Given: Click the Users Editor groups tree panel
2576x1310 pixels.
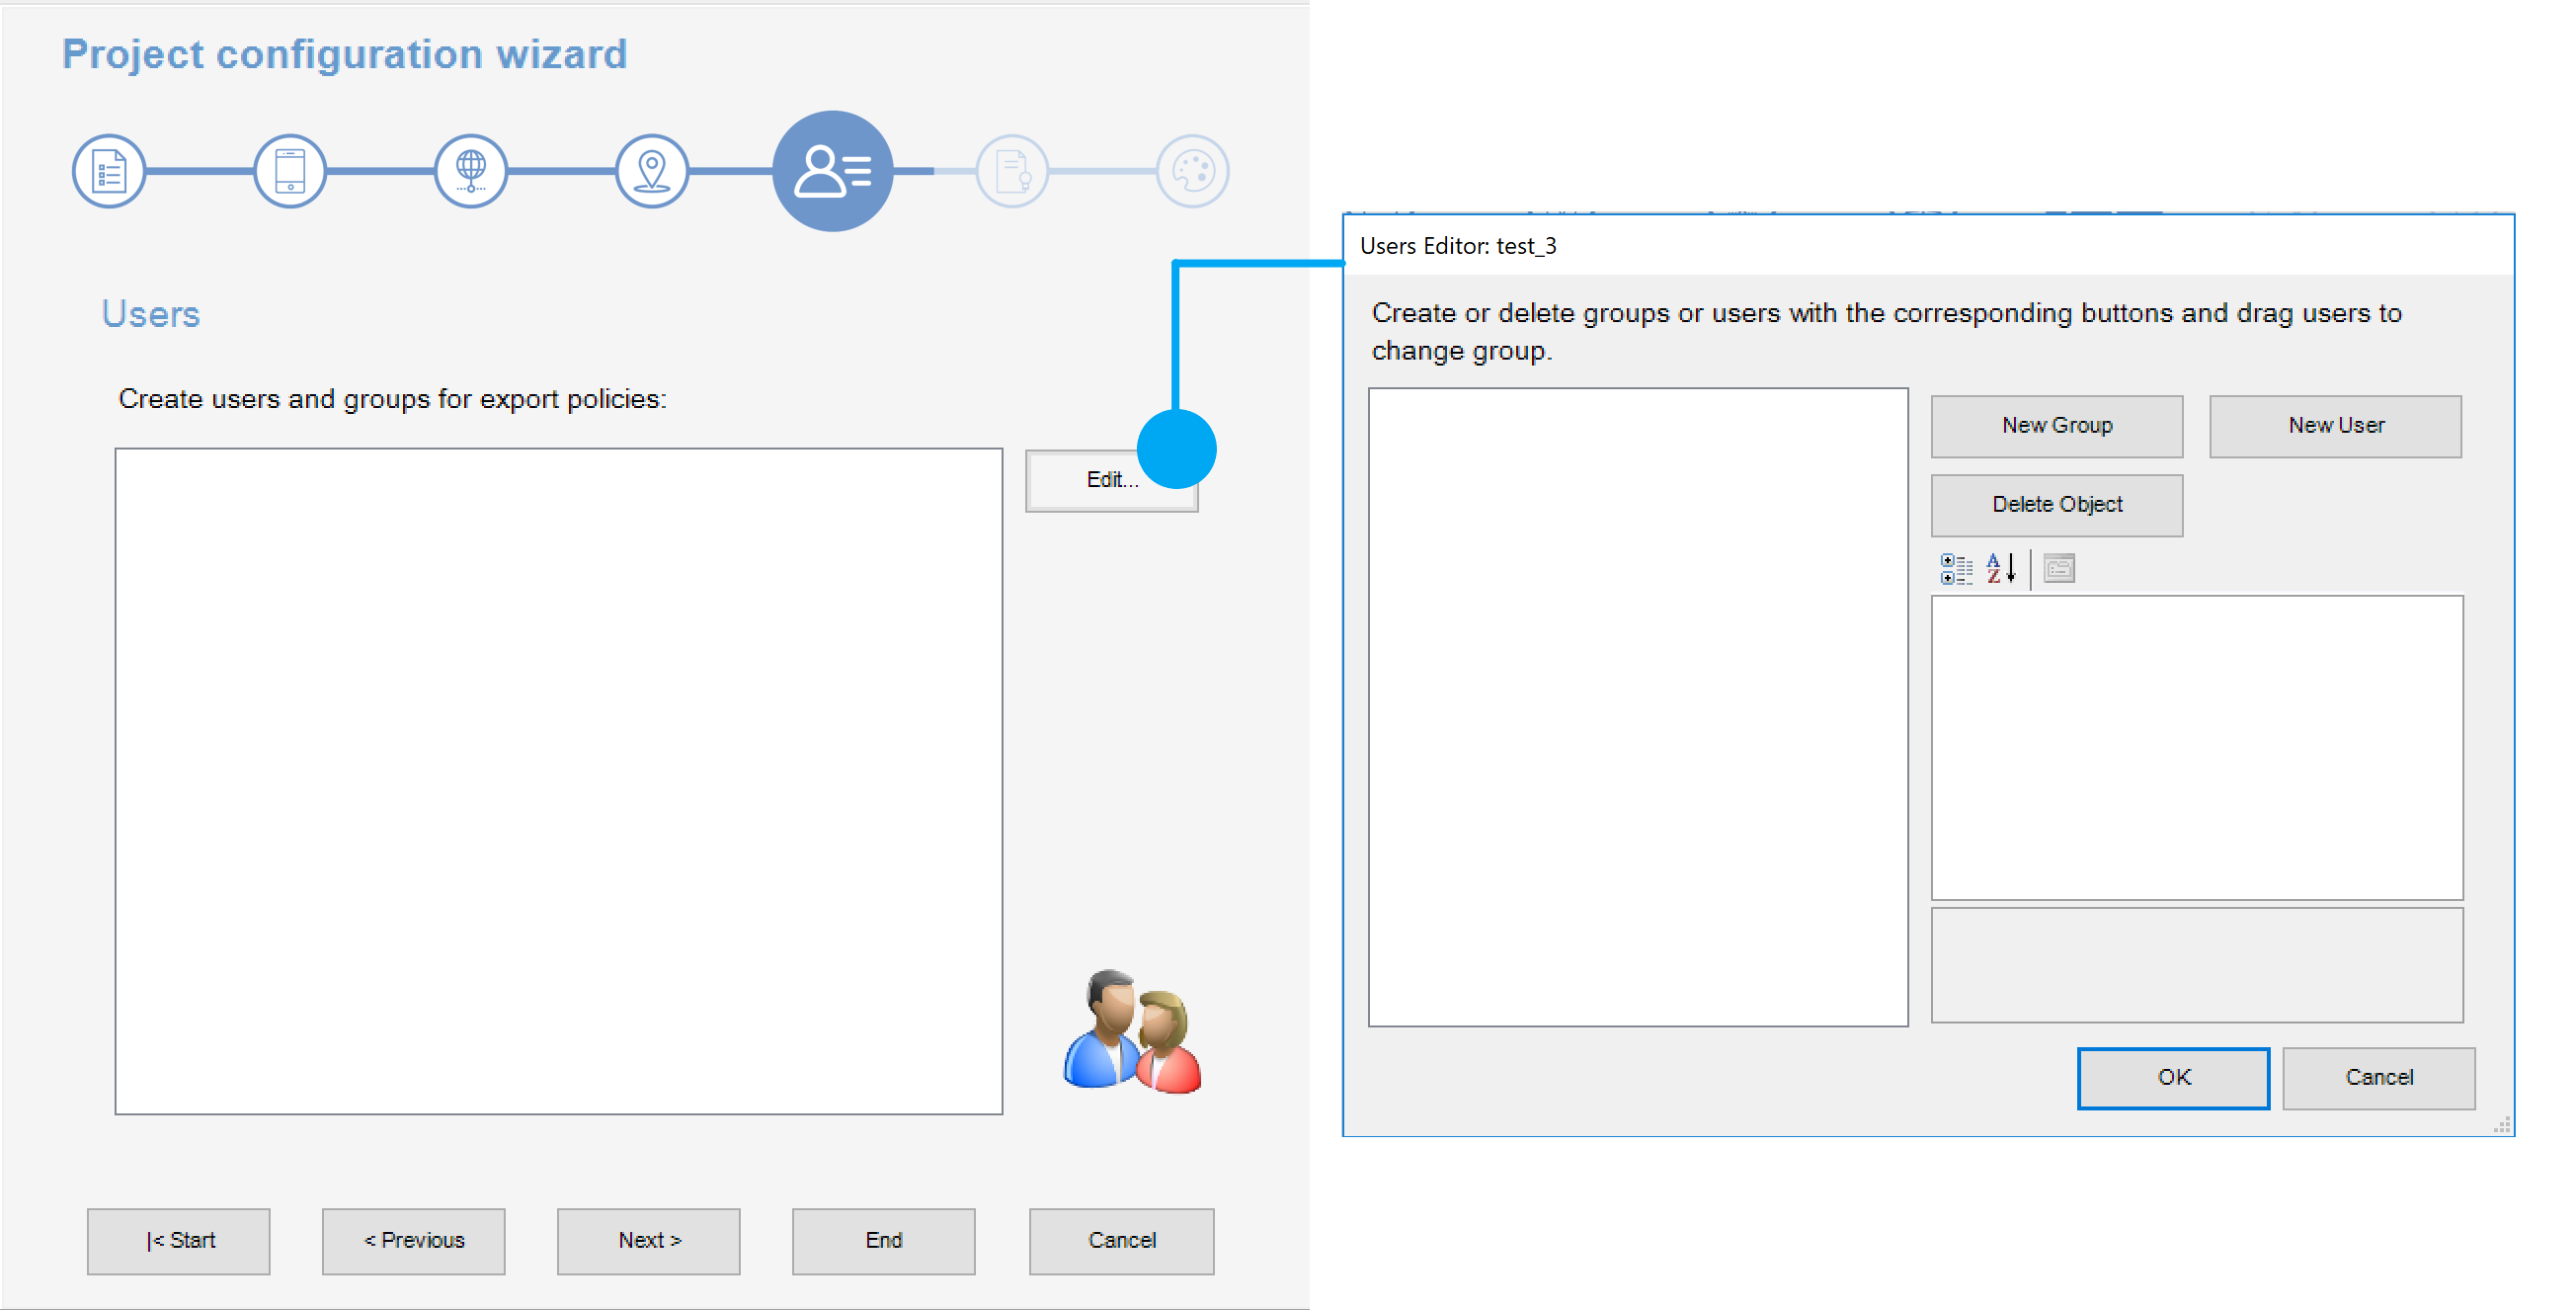Looking at the screenshot, I should click(x=1638, y=707).
